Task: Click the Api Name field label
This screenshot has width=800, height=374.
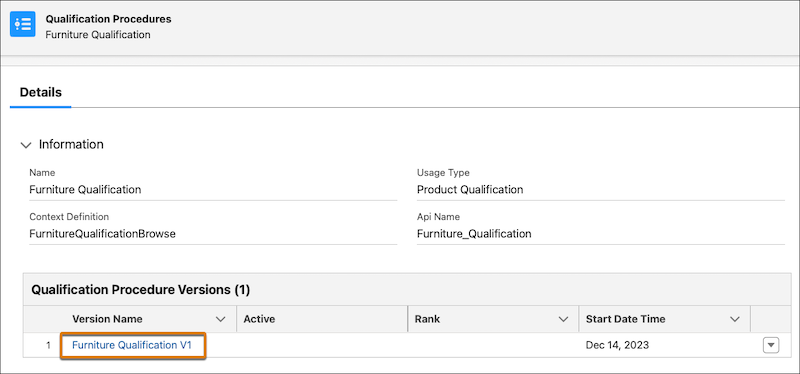Action: point(438,217)
